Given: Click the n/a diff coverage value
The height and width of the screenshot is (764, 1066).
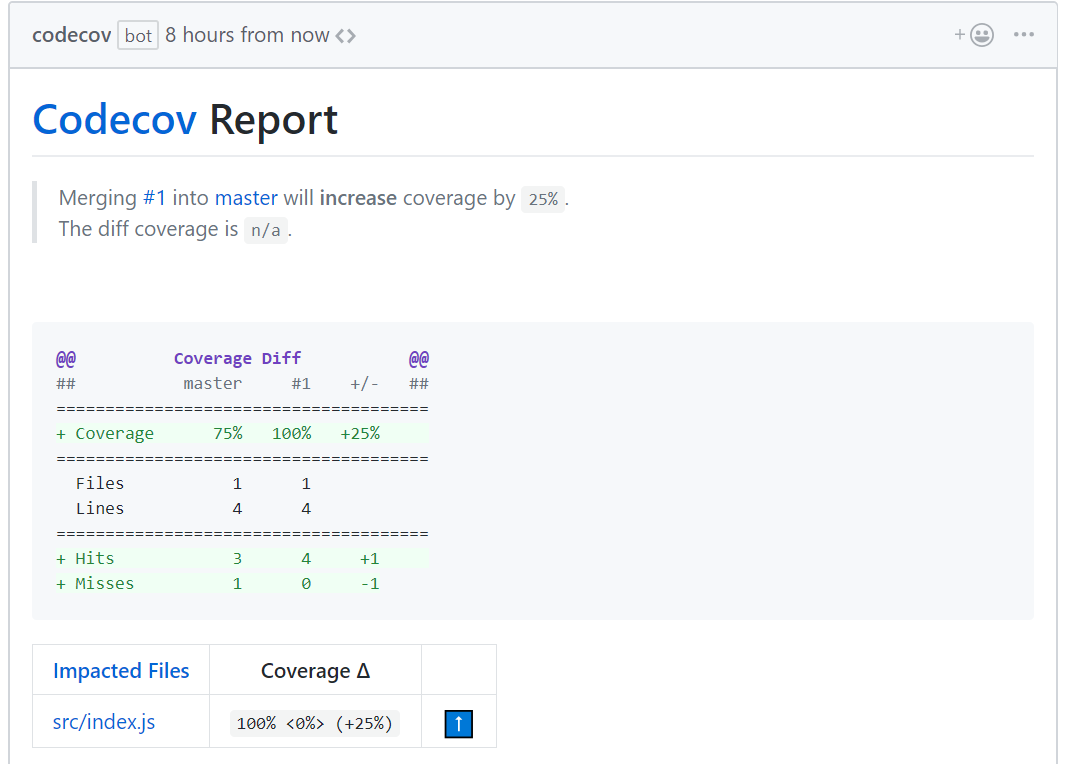Looking at the screenshot, I should coord(266,230).
